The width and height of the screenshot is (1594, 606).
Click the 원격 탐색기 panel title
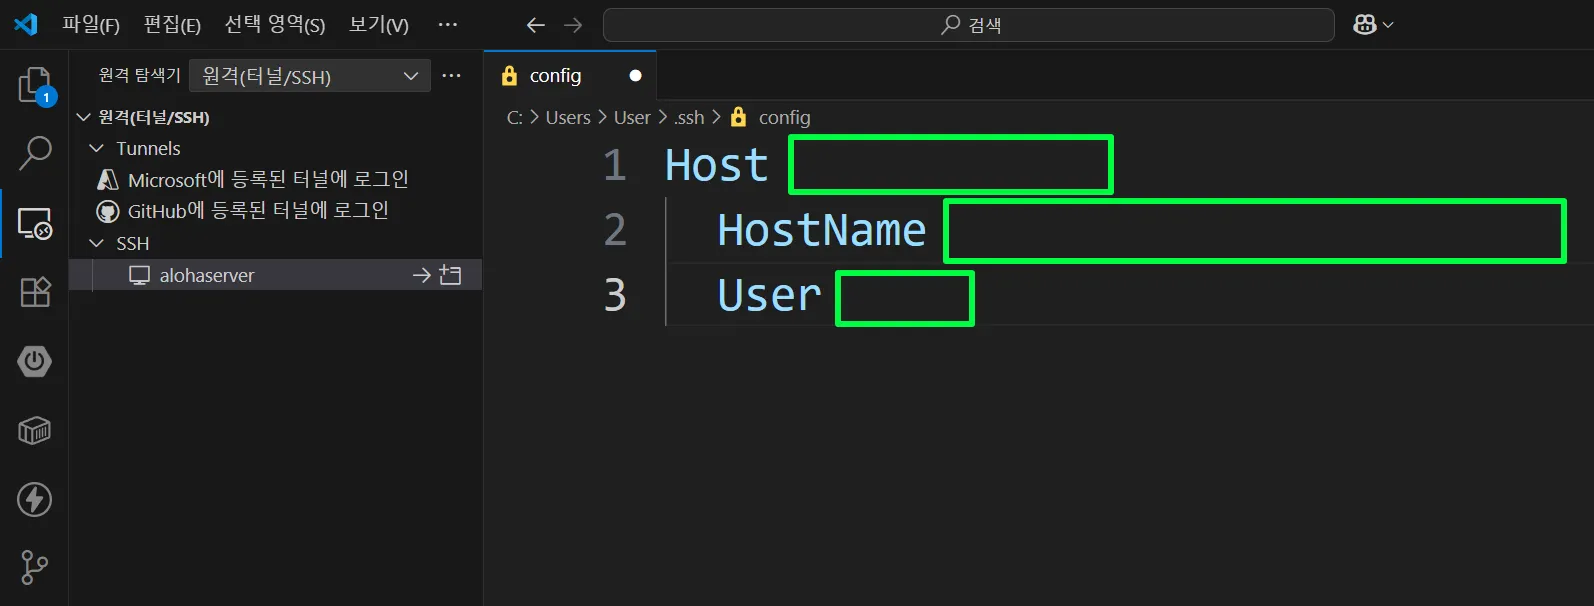tap(139, 75)
